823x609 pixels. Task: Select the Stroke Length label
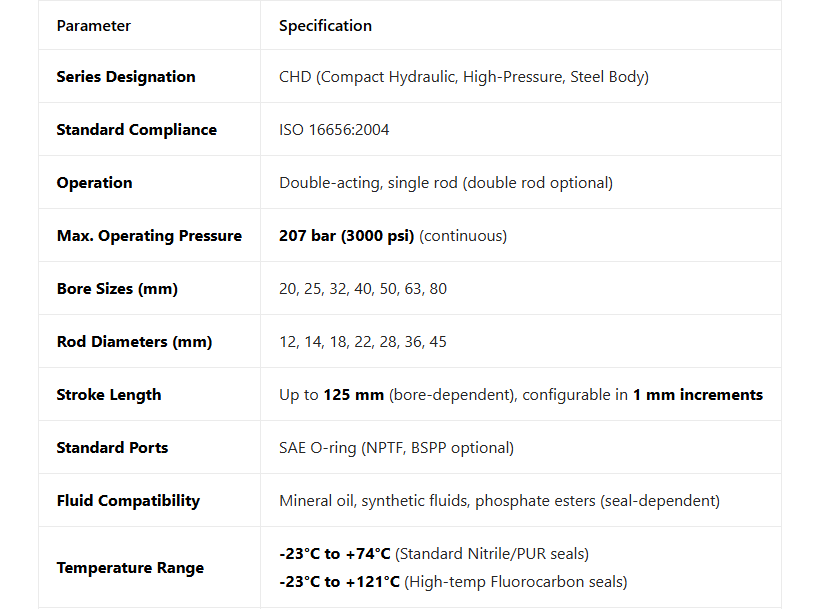109,395
